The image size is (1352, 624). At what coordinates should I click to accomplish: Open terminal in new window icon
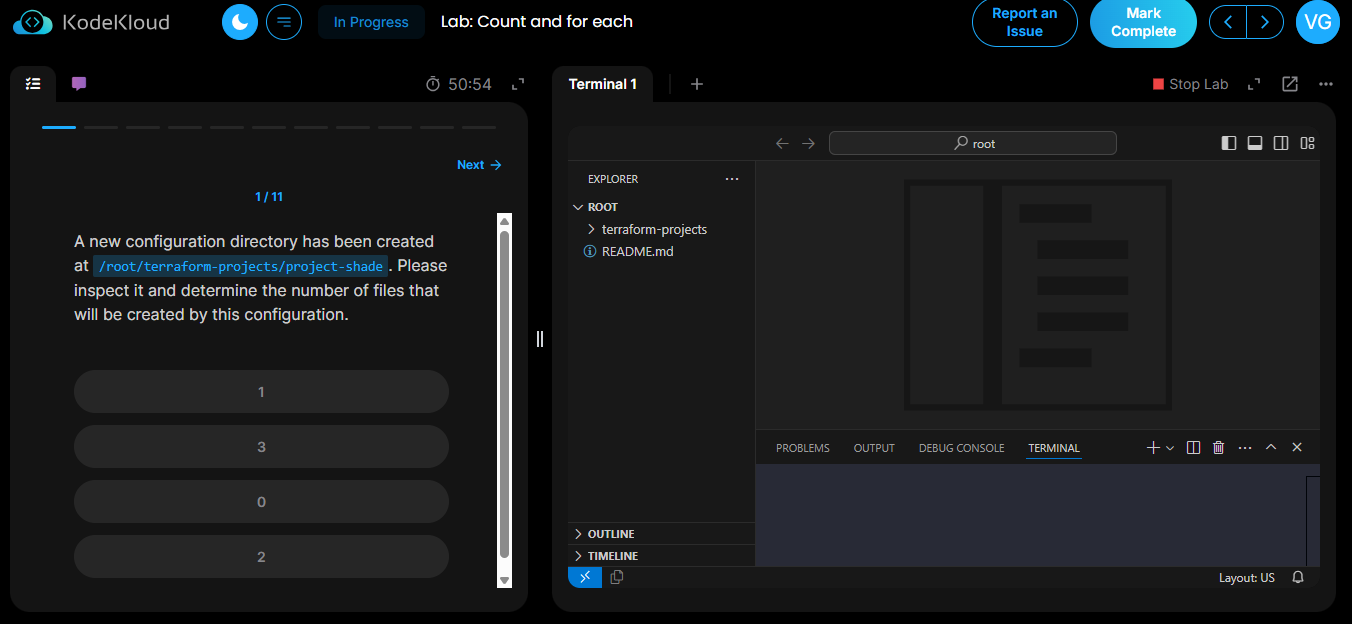(1290, 84)
